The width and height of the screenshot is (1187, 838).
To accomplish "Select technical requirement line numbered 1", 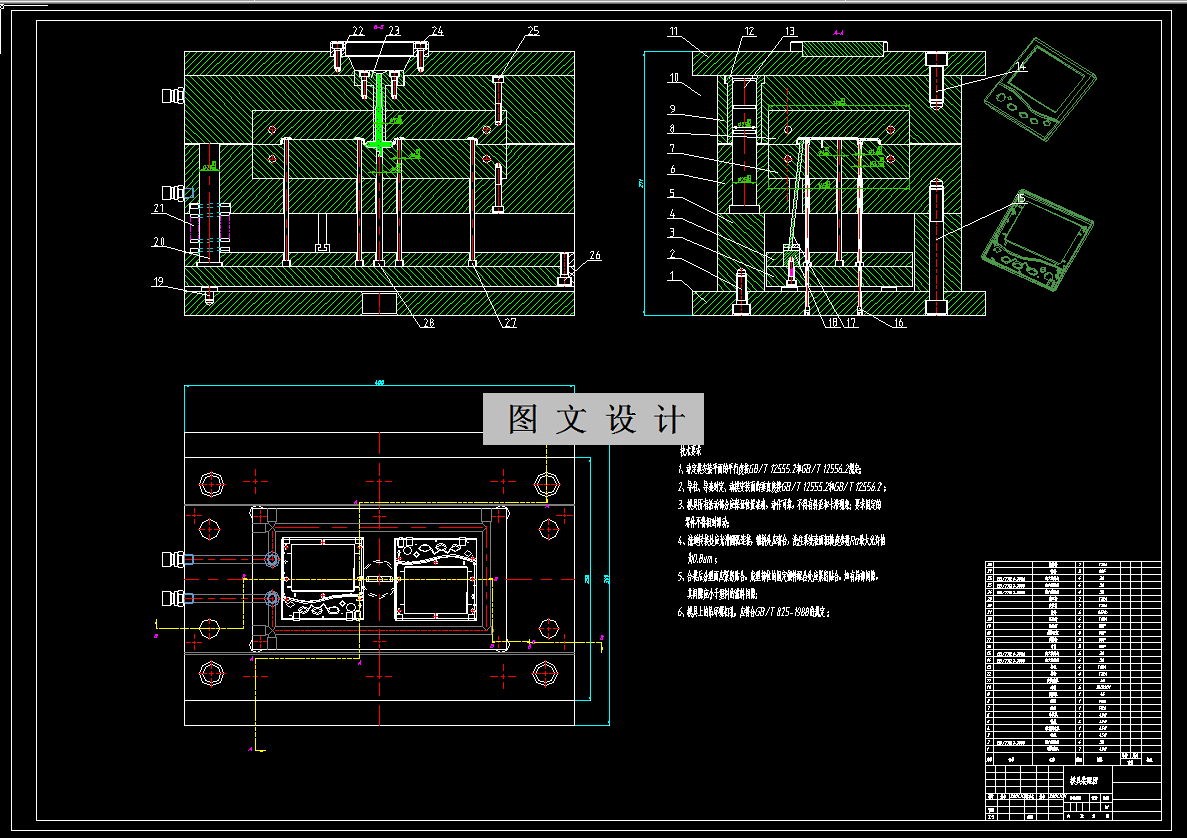I will coord(769,469).
